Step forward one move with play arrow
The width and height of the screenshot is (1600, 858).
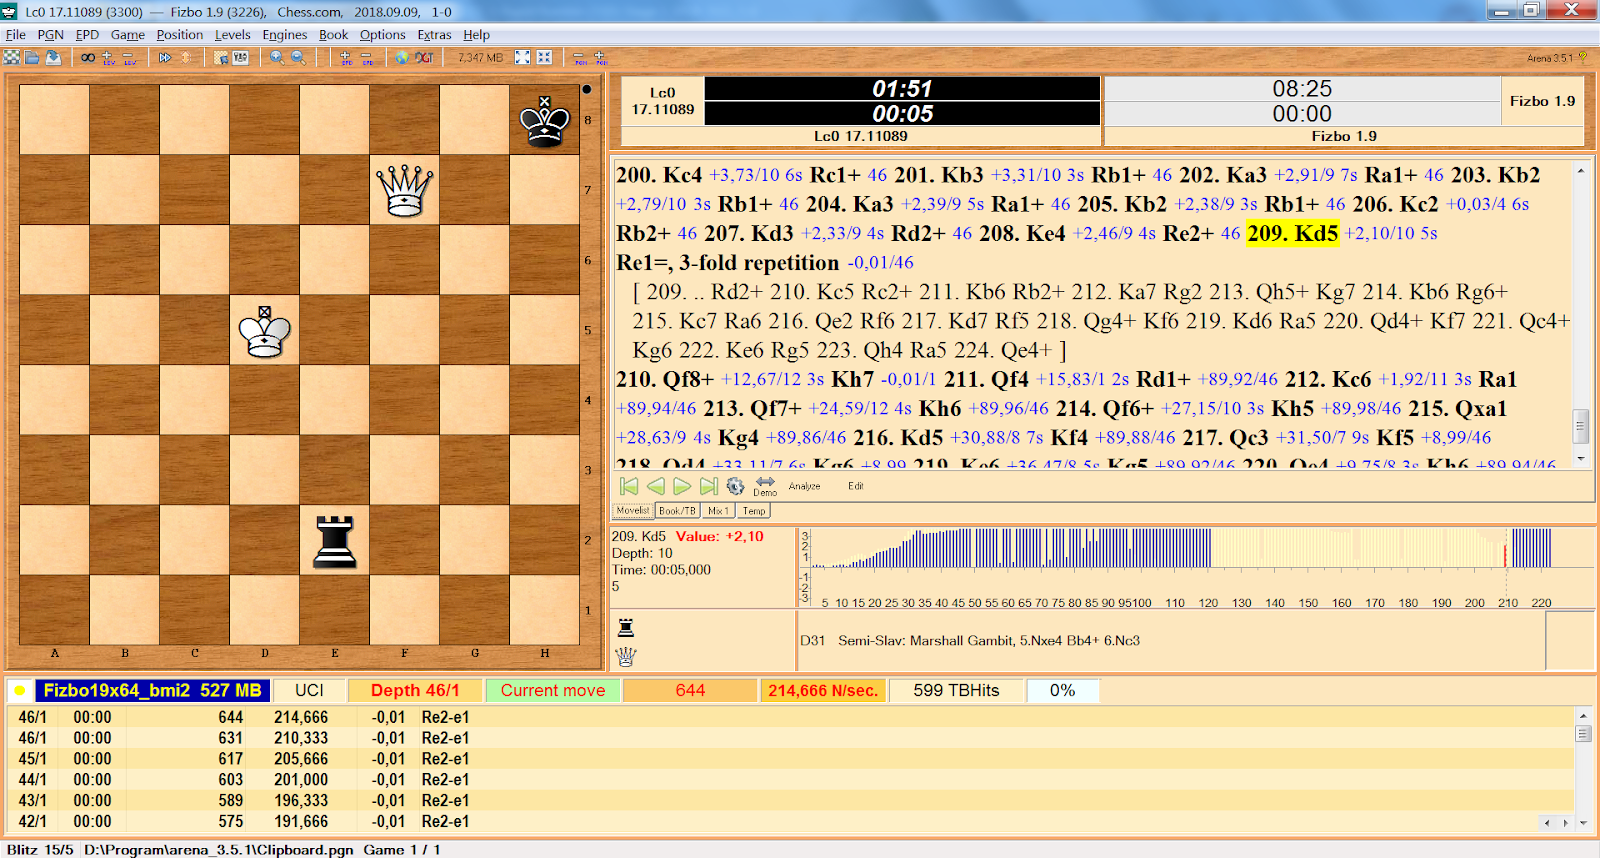point(682,486)
